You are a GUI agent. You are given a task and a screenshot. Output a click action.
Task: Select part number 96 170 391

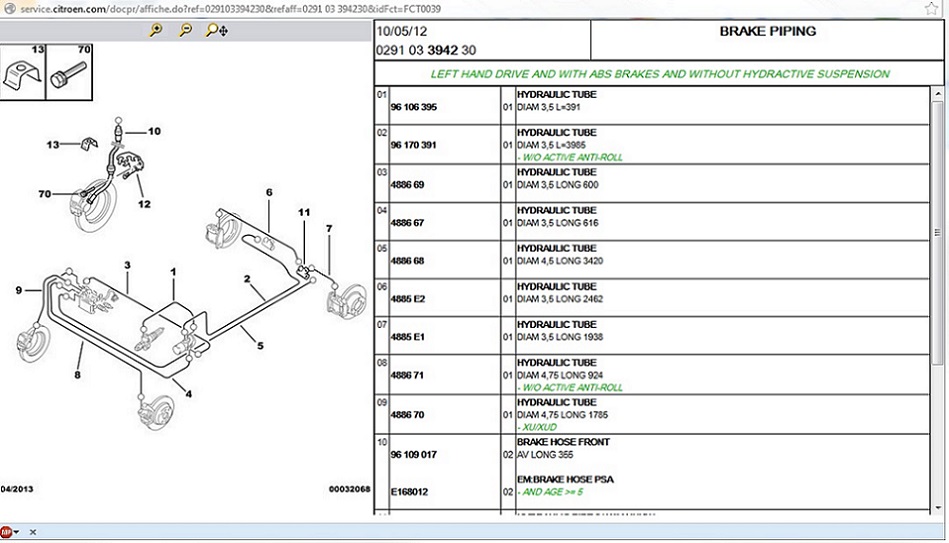[413, 145]
